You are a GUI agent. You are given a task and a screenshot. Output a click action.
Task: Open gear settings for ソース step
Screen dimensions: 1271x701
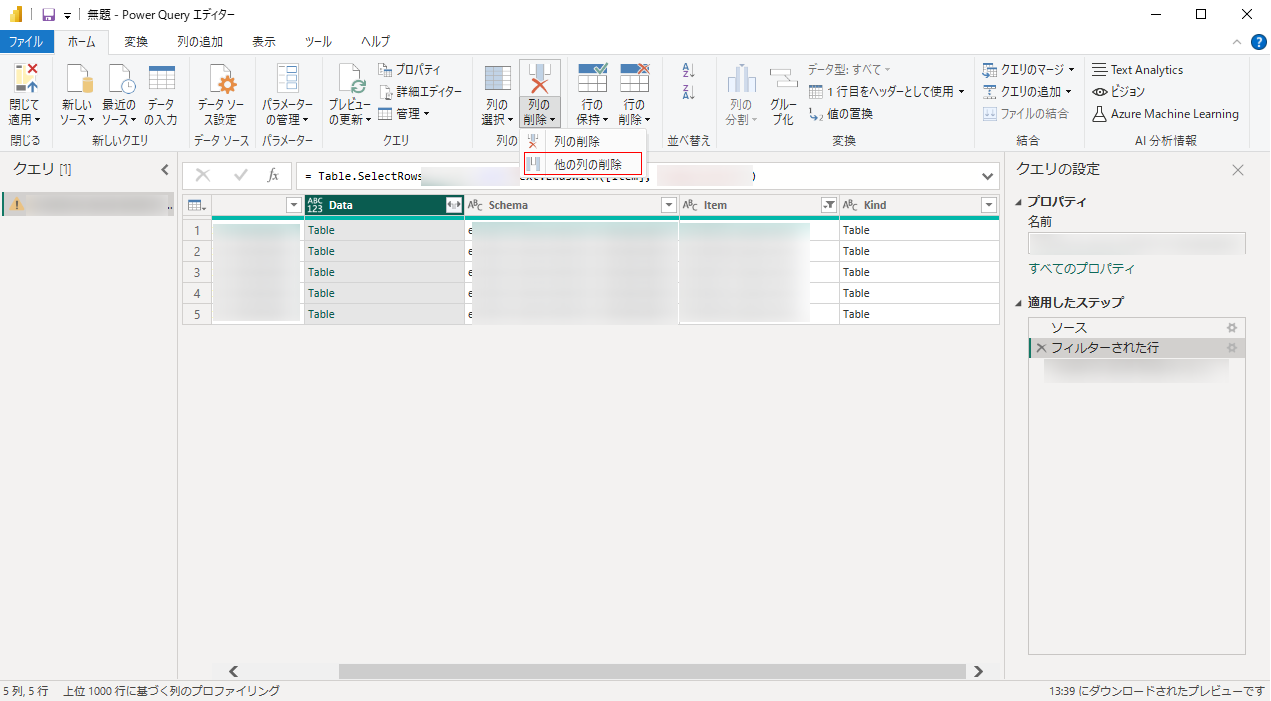click(1232, 328)
